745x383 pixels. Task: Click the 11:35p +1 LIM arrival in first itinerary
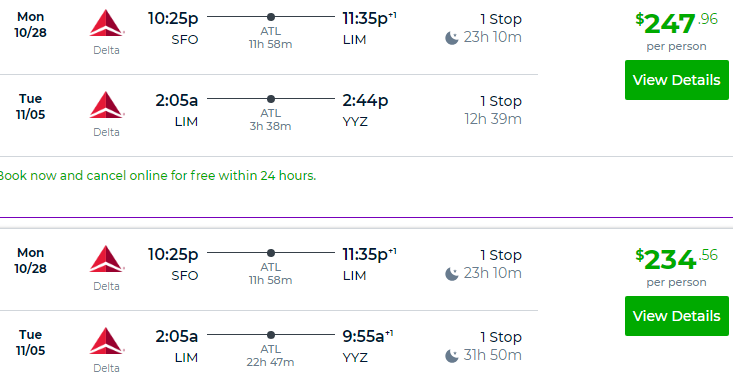[369, 28]
